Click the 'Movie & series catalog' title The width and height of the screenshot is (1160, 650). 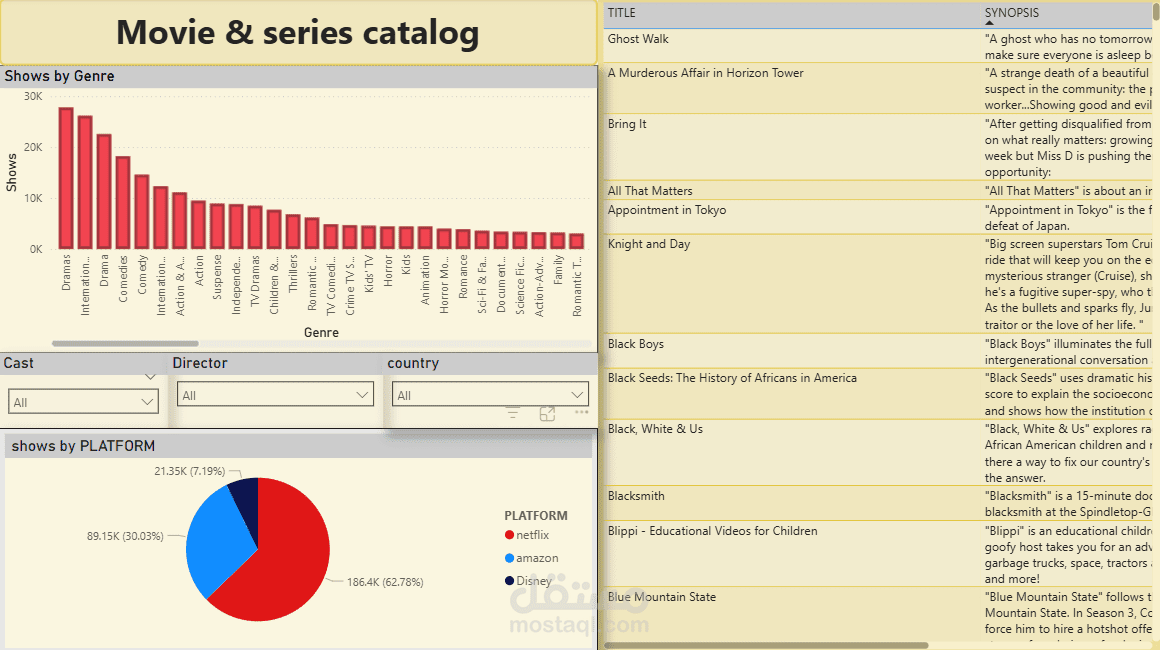(297, 33)
